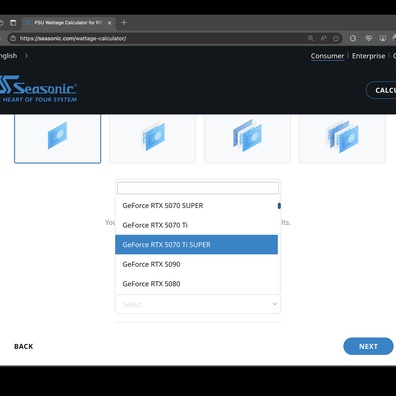Select the Enterprise tab
Viewport: 396px width, 396px height.
[368, 56]
